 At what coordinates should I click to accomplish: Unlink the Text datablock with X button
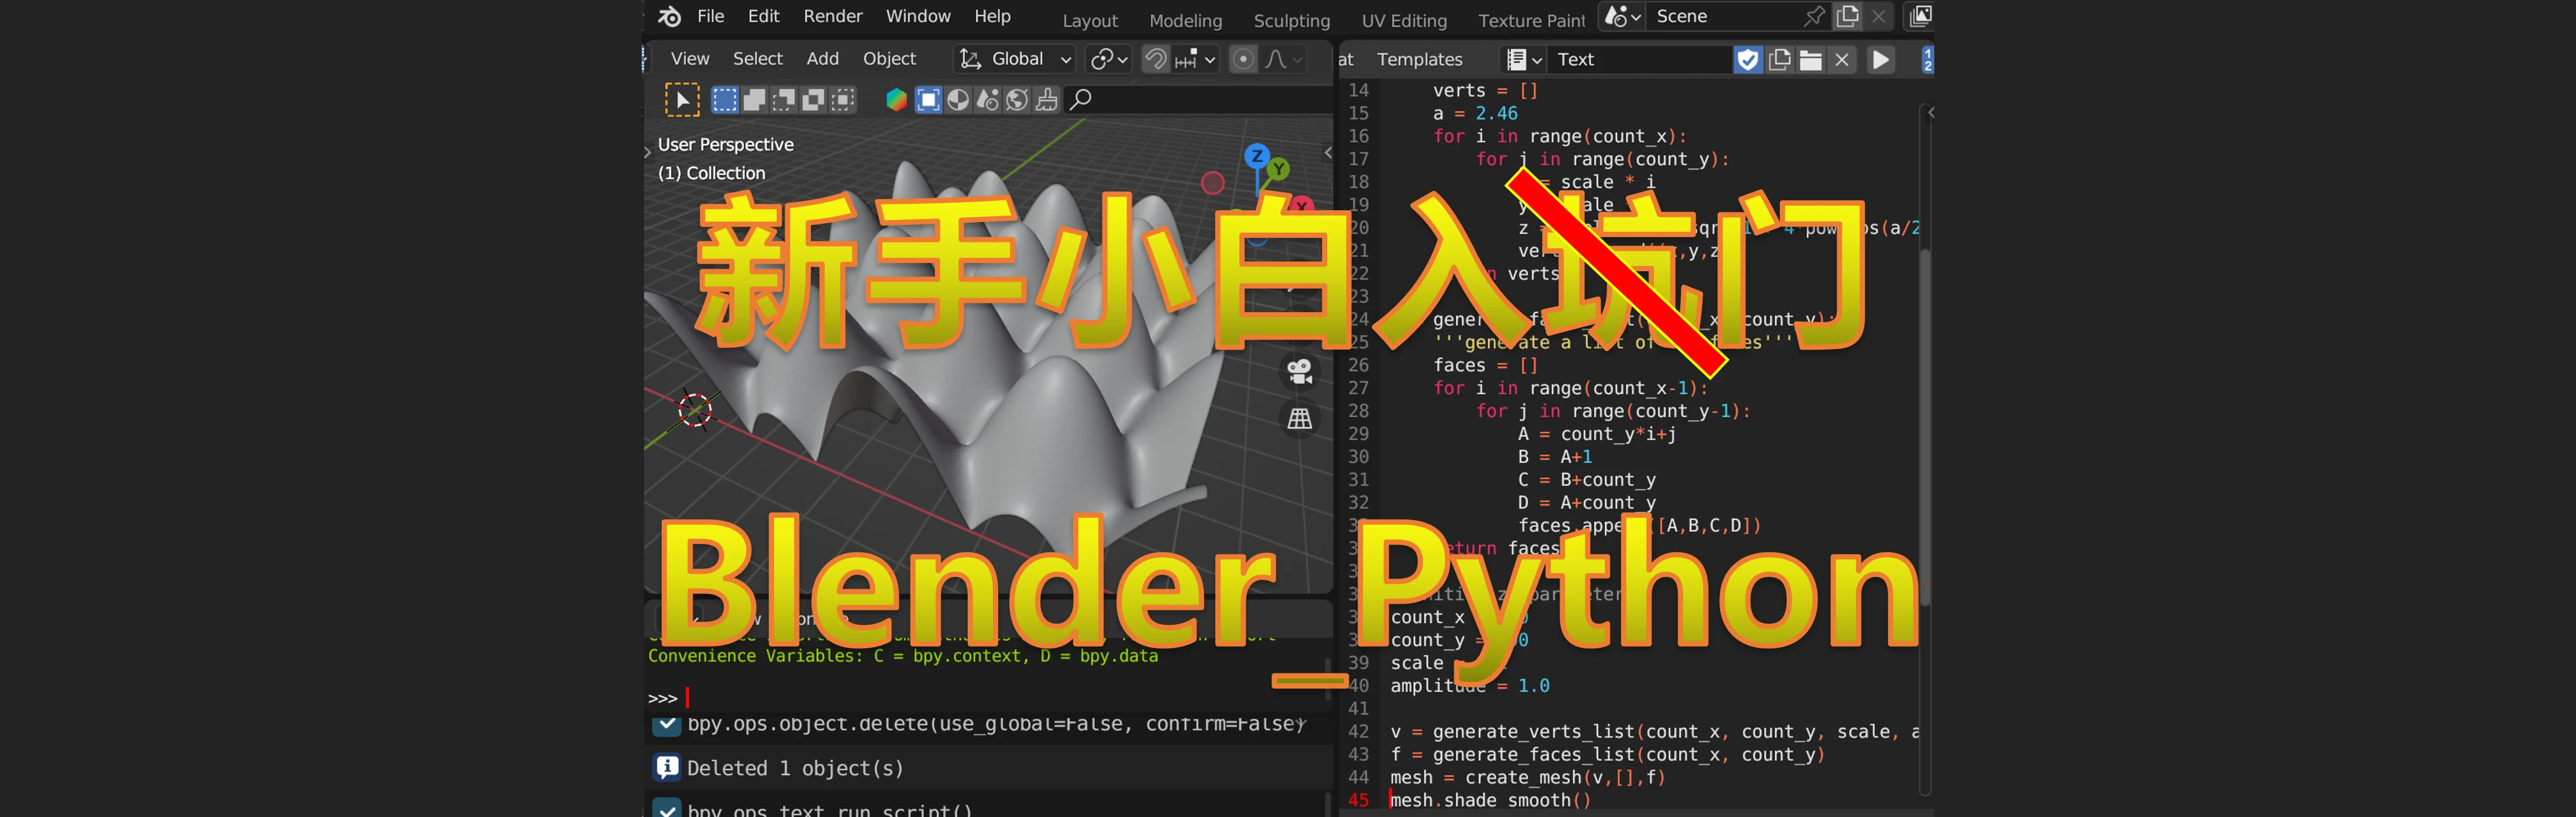(1842, 60)
